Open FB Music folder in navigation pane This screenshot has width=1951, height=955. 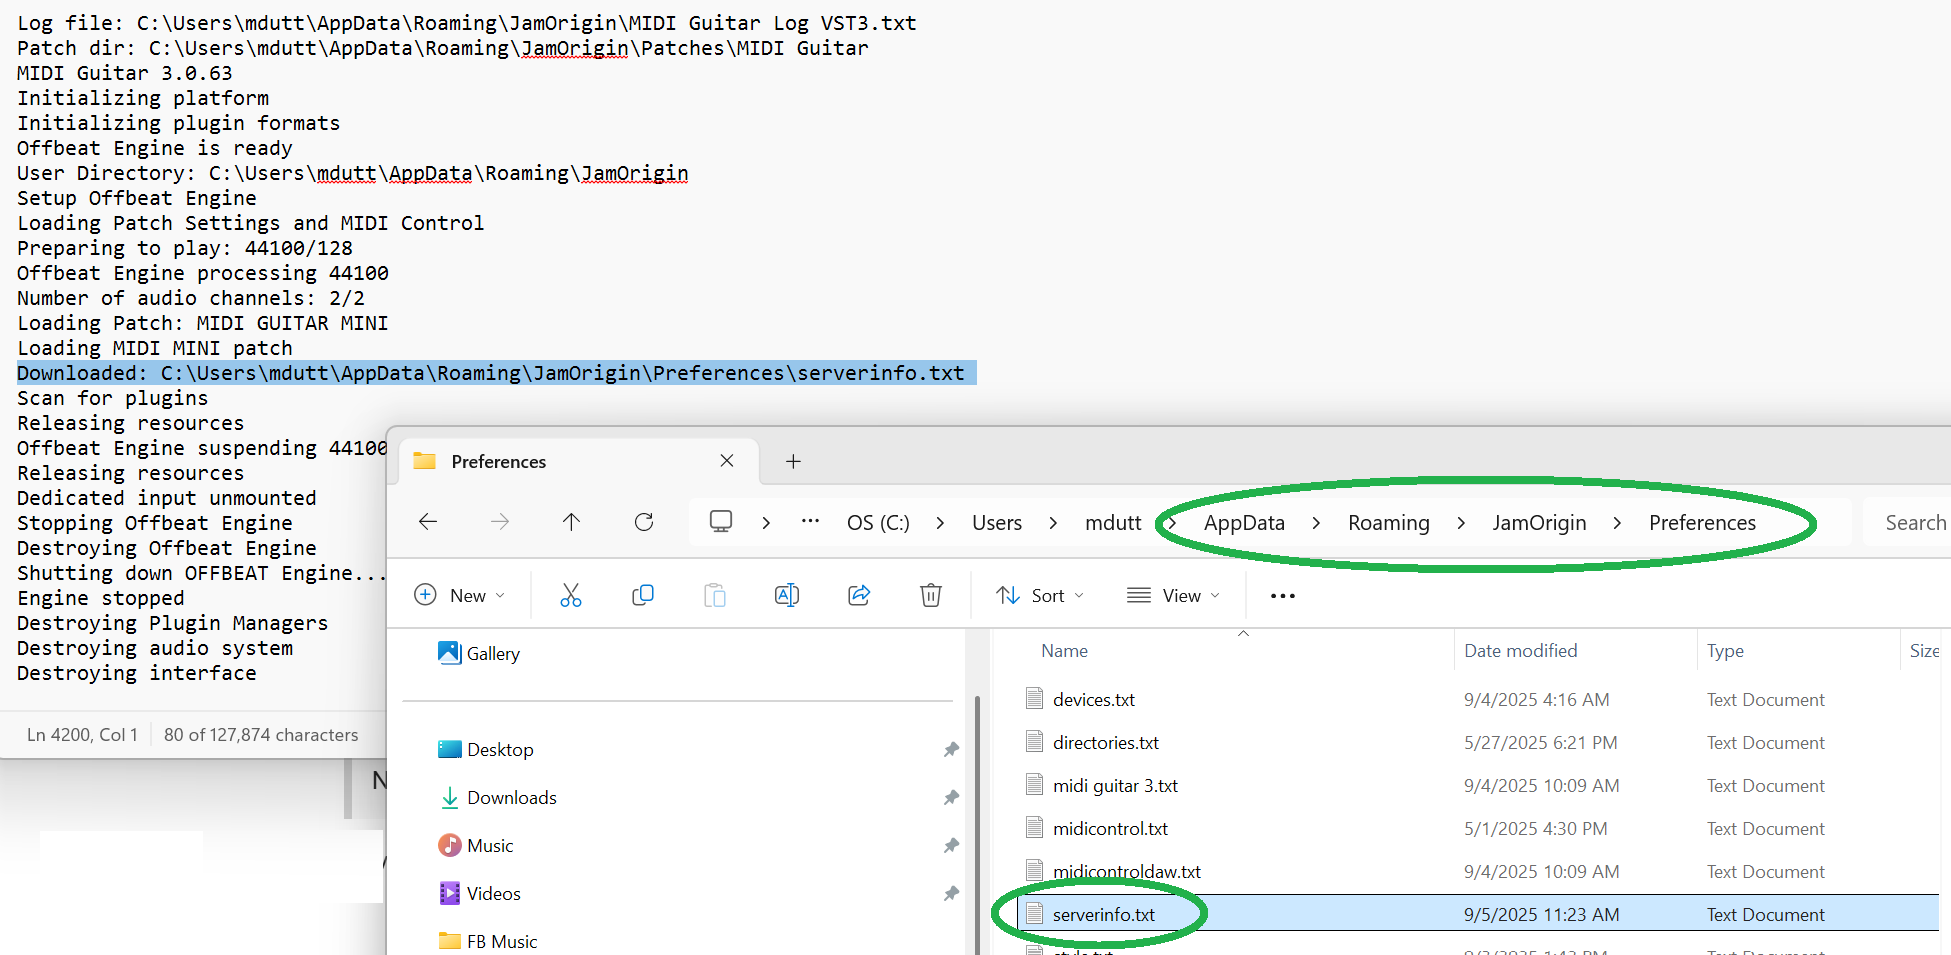point(488,941)
